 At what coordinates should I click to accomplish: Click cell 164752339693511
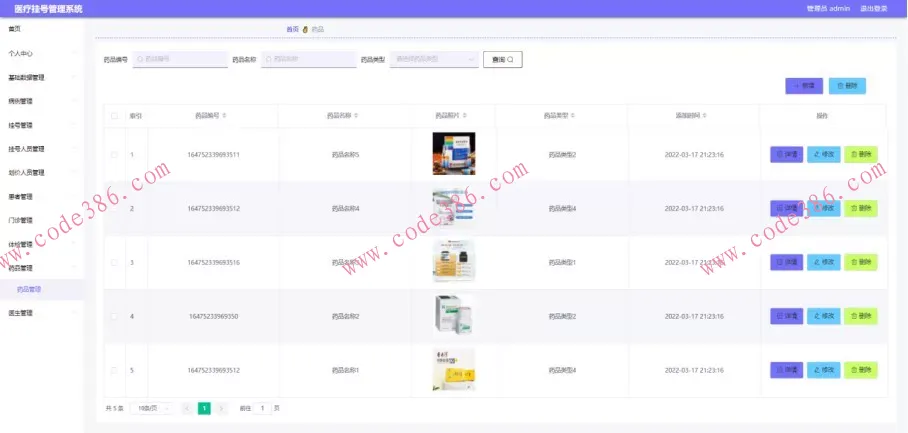click(x=214, y=155)
